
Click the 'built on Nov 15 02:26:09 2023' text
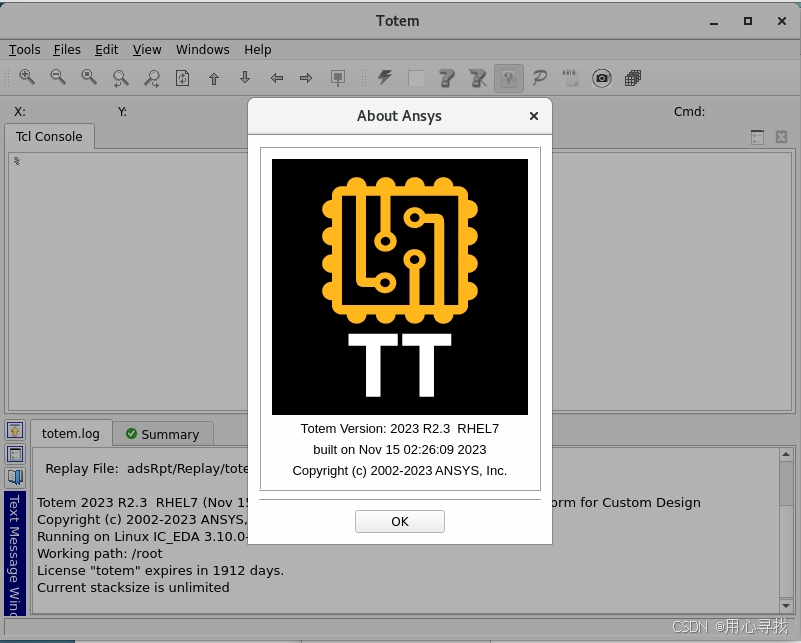400,449
